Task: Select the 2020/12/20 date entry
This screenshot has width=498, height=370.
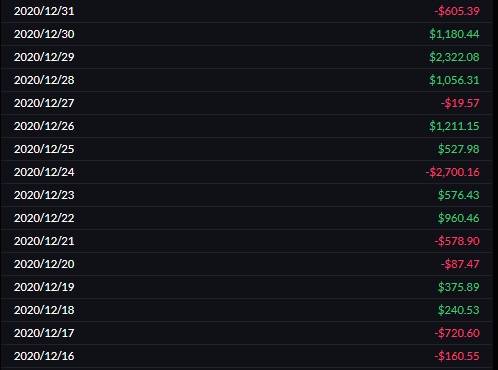Action: (x=44, y=264)
